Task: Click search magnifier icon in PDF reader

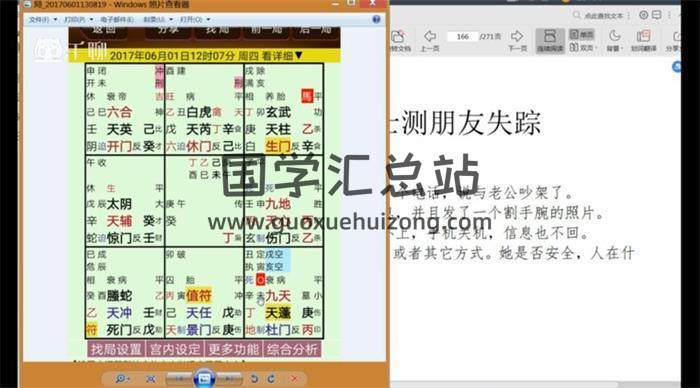Action: tap(577, 15)
